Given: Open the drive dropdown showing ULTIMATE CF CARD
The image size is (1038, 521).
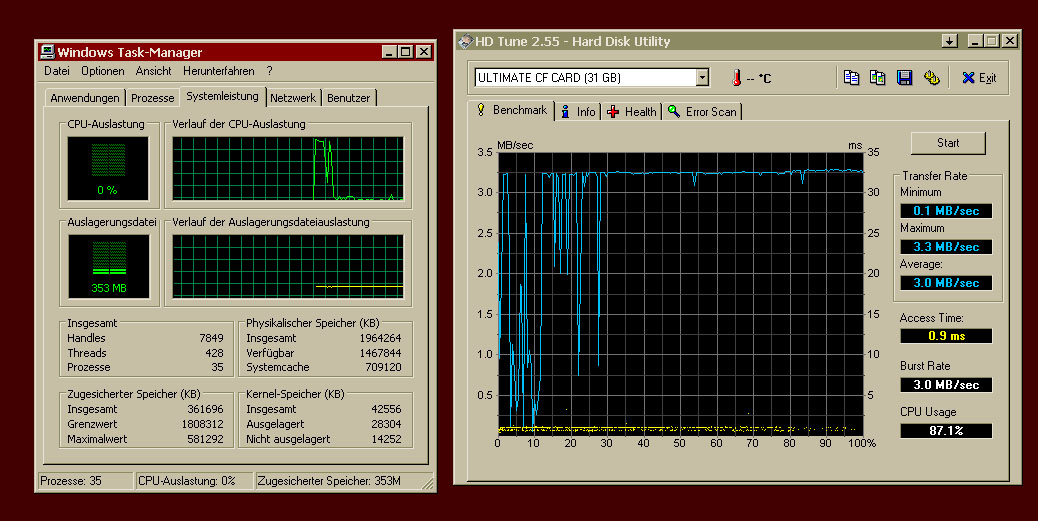Looking at the screenshot, I should (x=702, y=77).
